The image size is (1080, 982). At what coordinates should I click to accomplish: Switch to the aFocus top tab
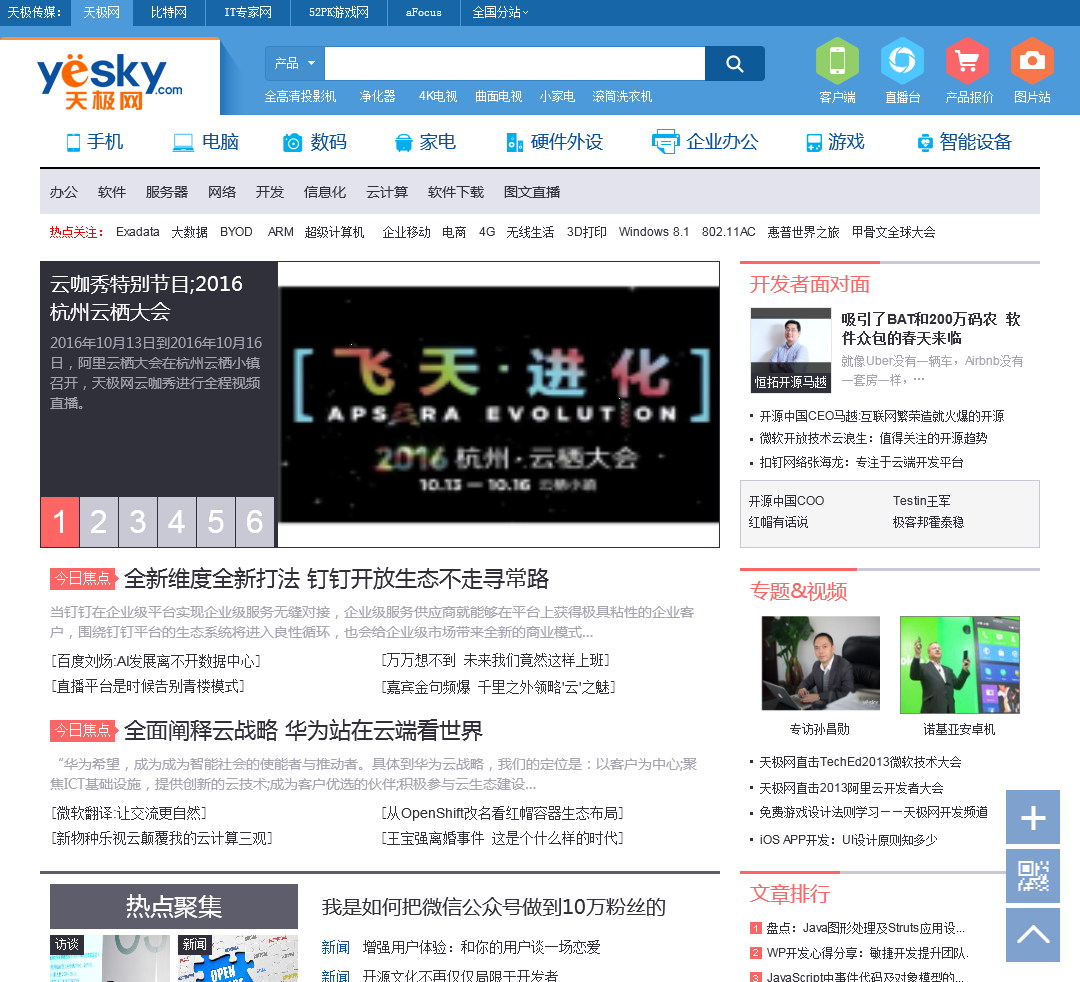pos(424,12)
